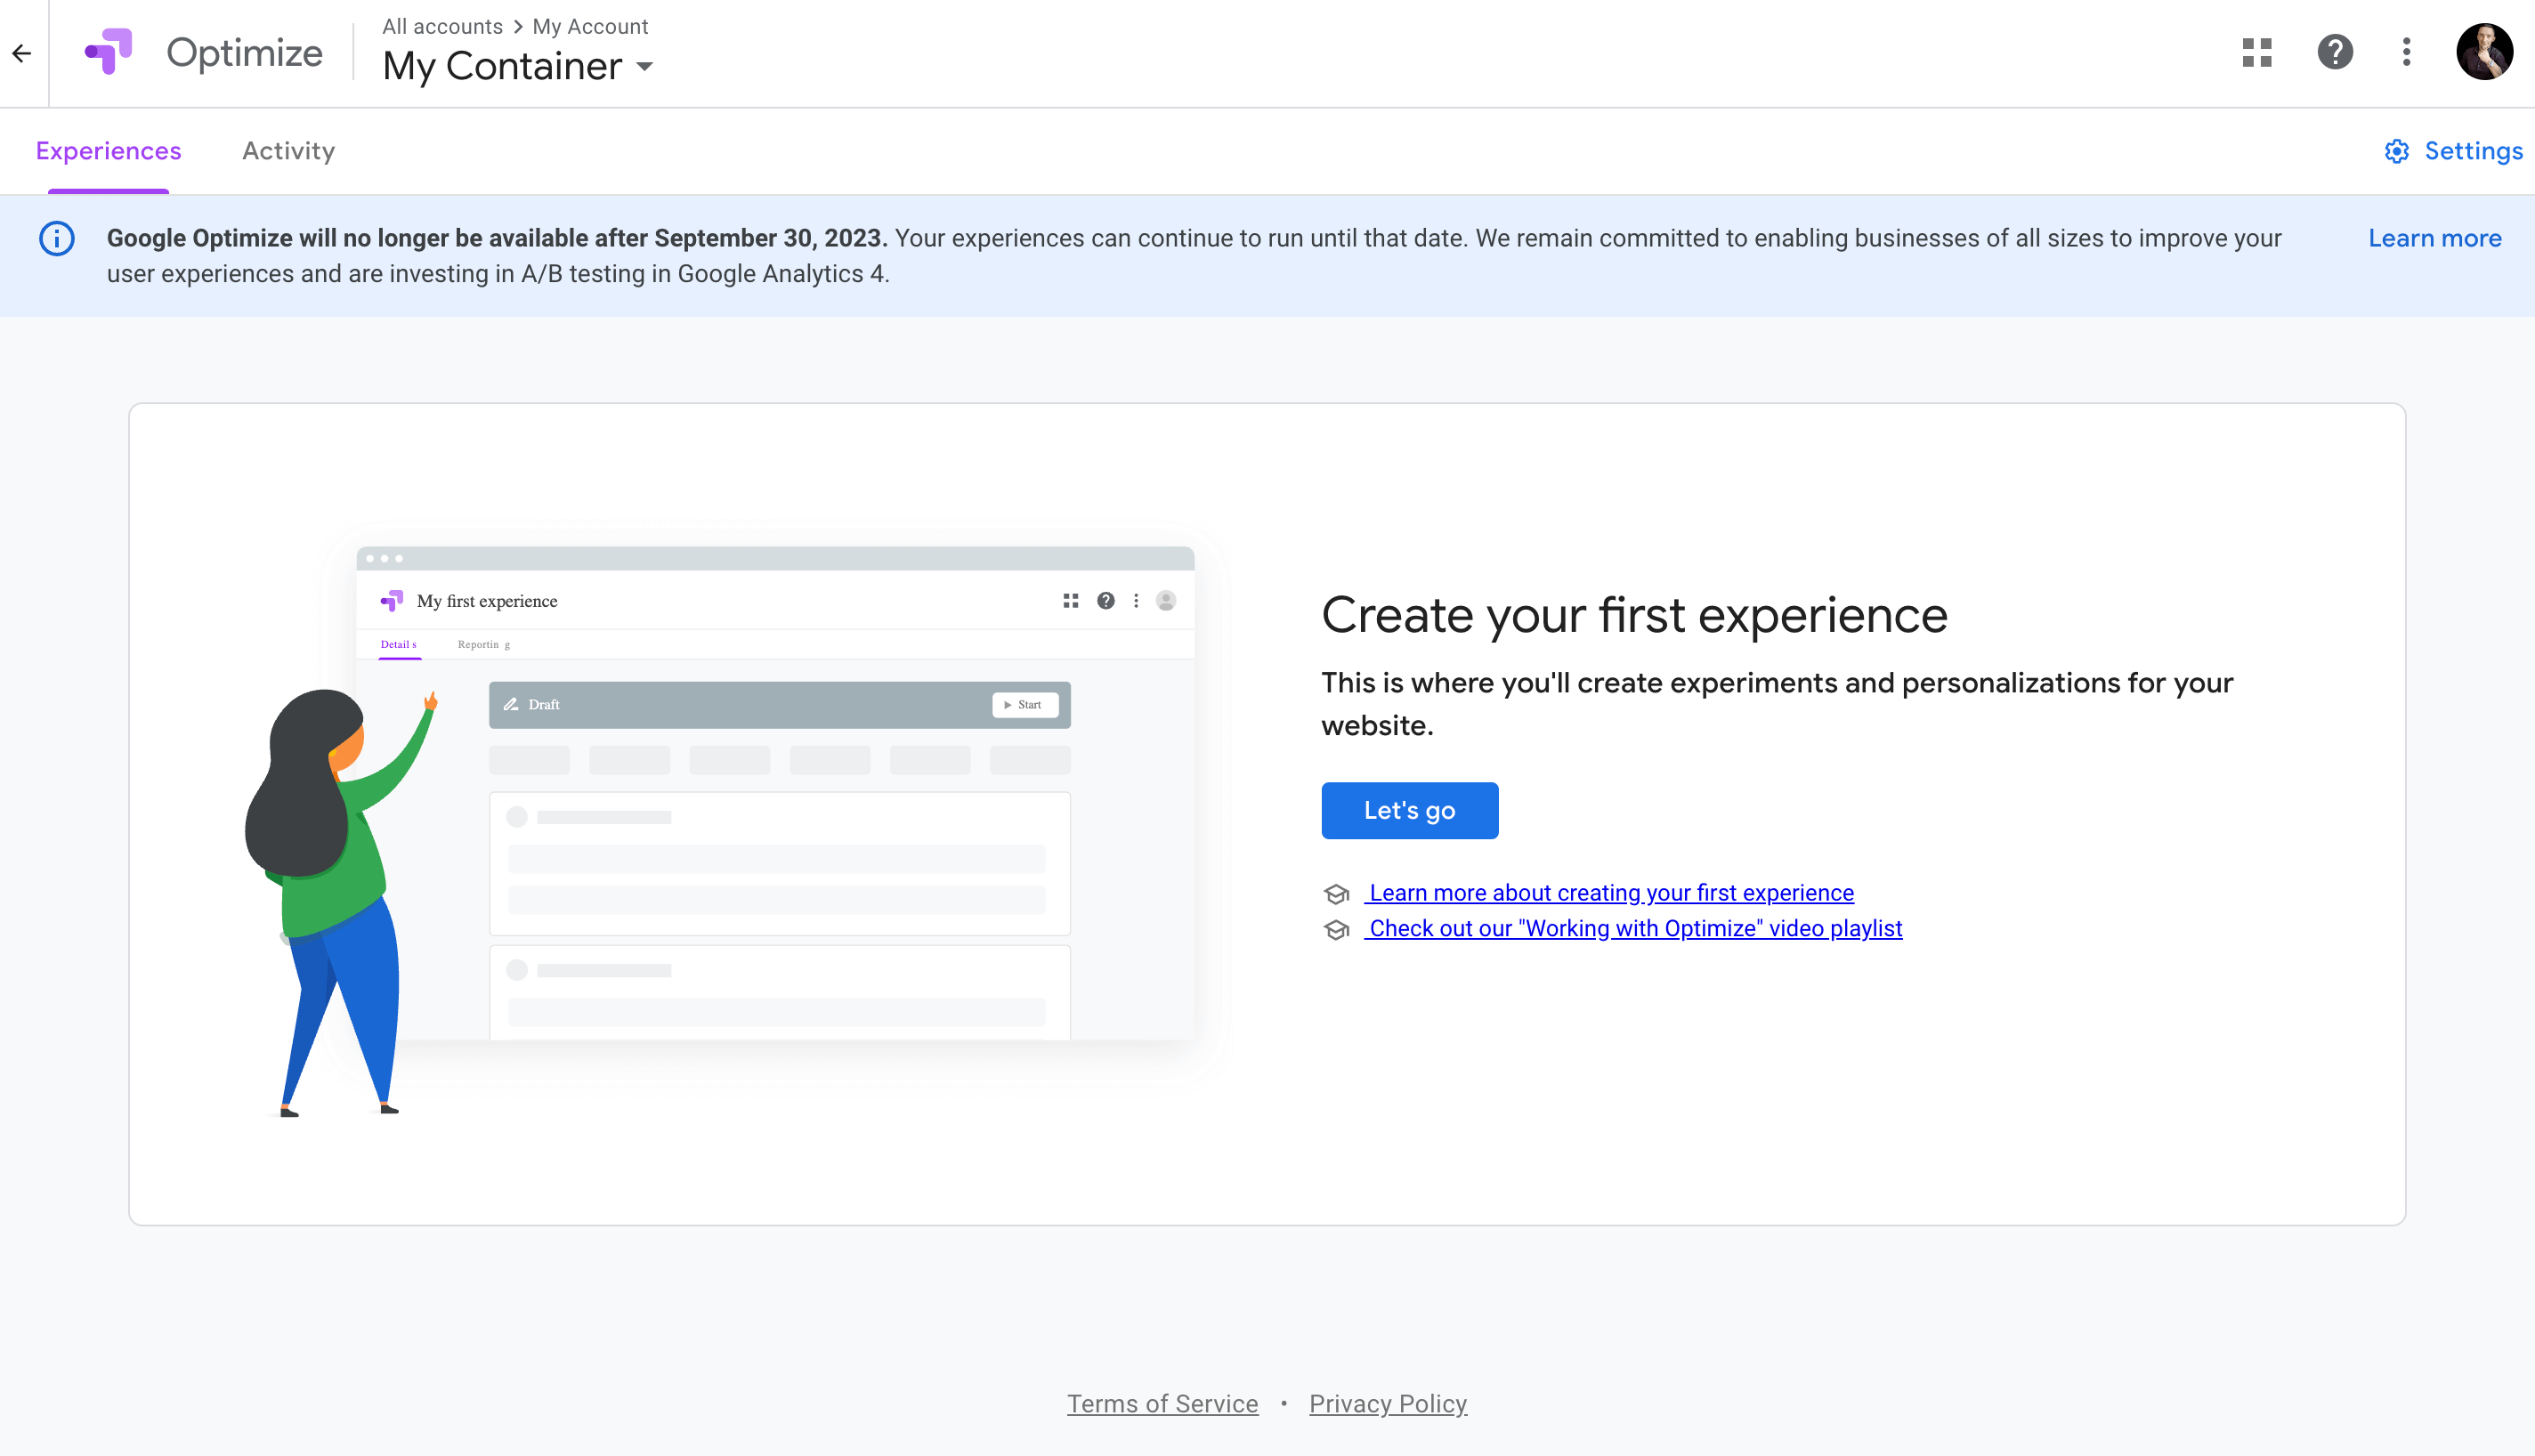The height and width of the screenshot is (1456, 2535).
Task: Click the info circle icon in banner
Action: click(56, 239)
